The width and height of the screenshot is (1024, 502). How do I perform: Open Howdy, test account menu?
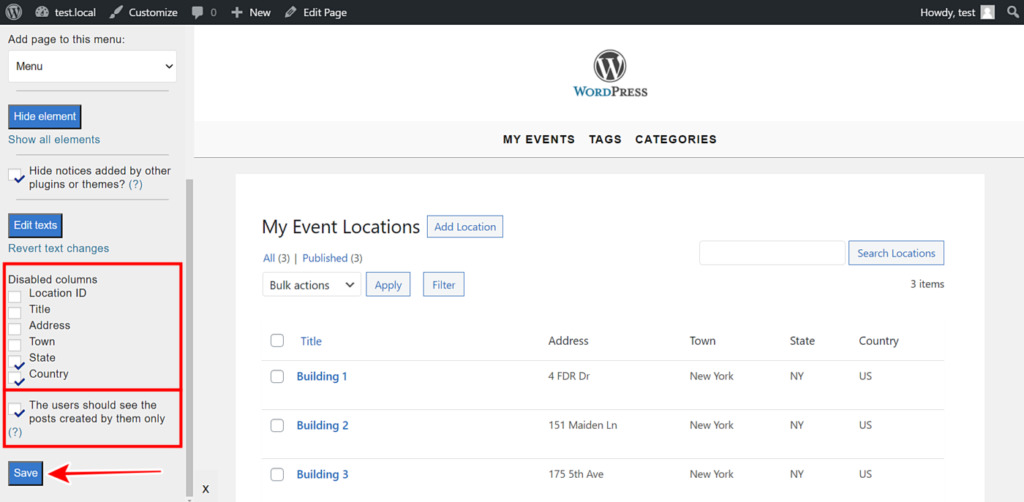pos(957,12)
